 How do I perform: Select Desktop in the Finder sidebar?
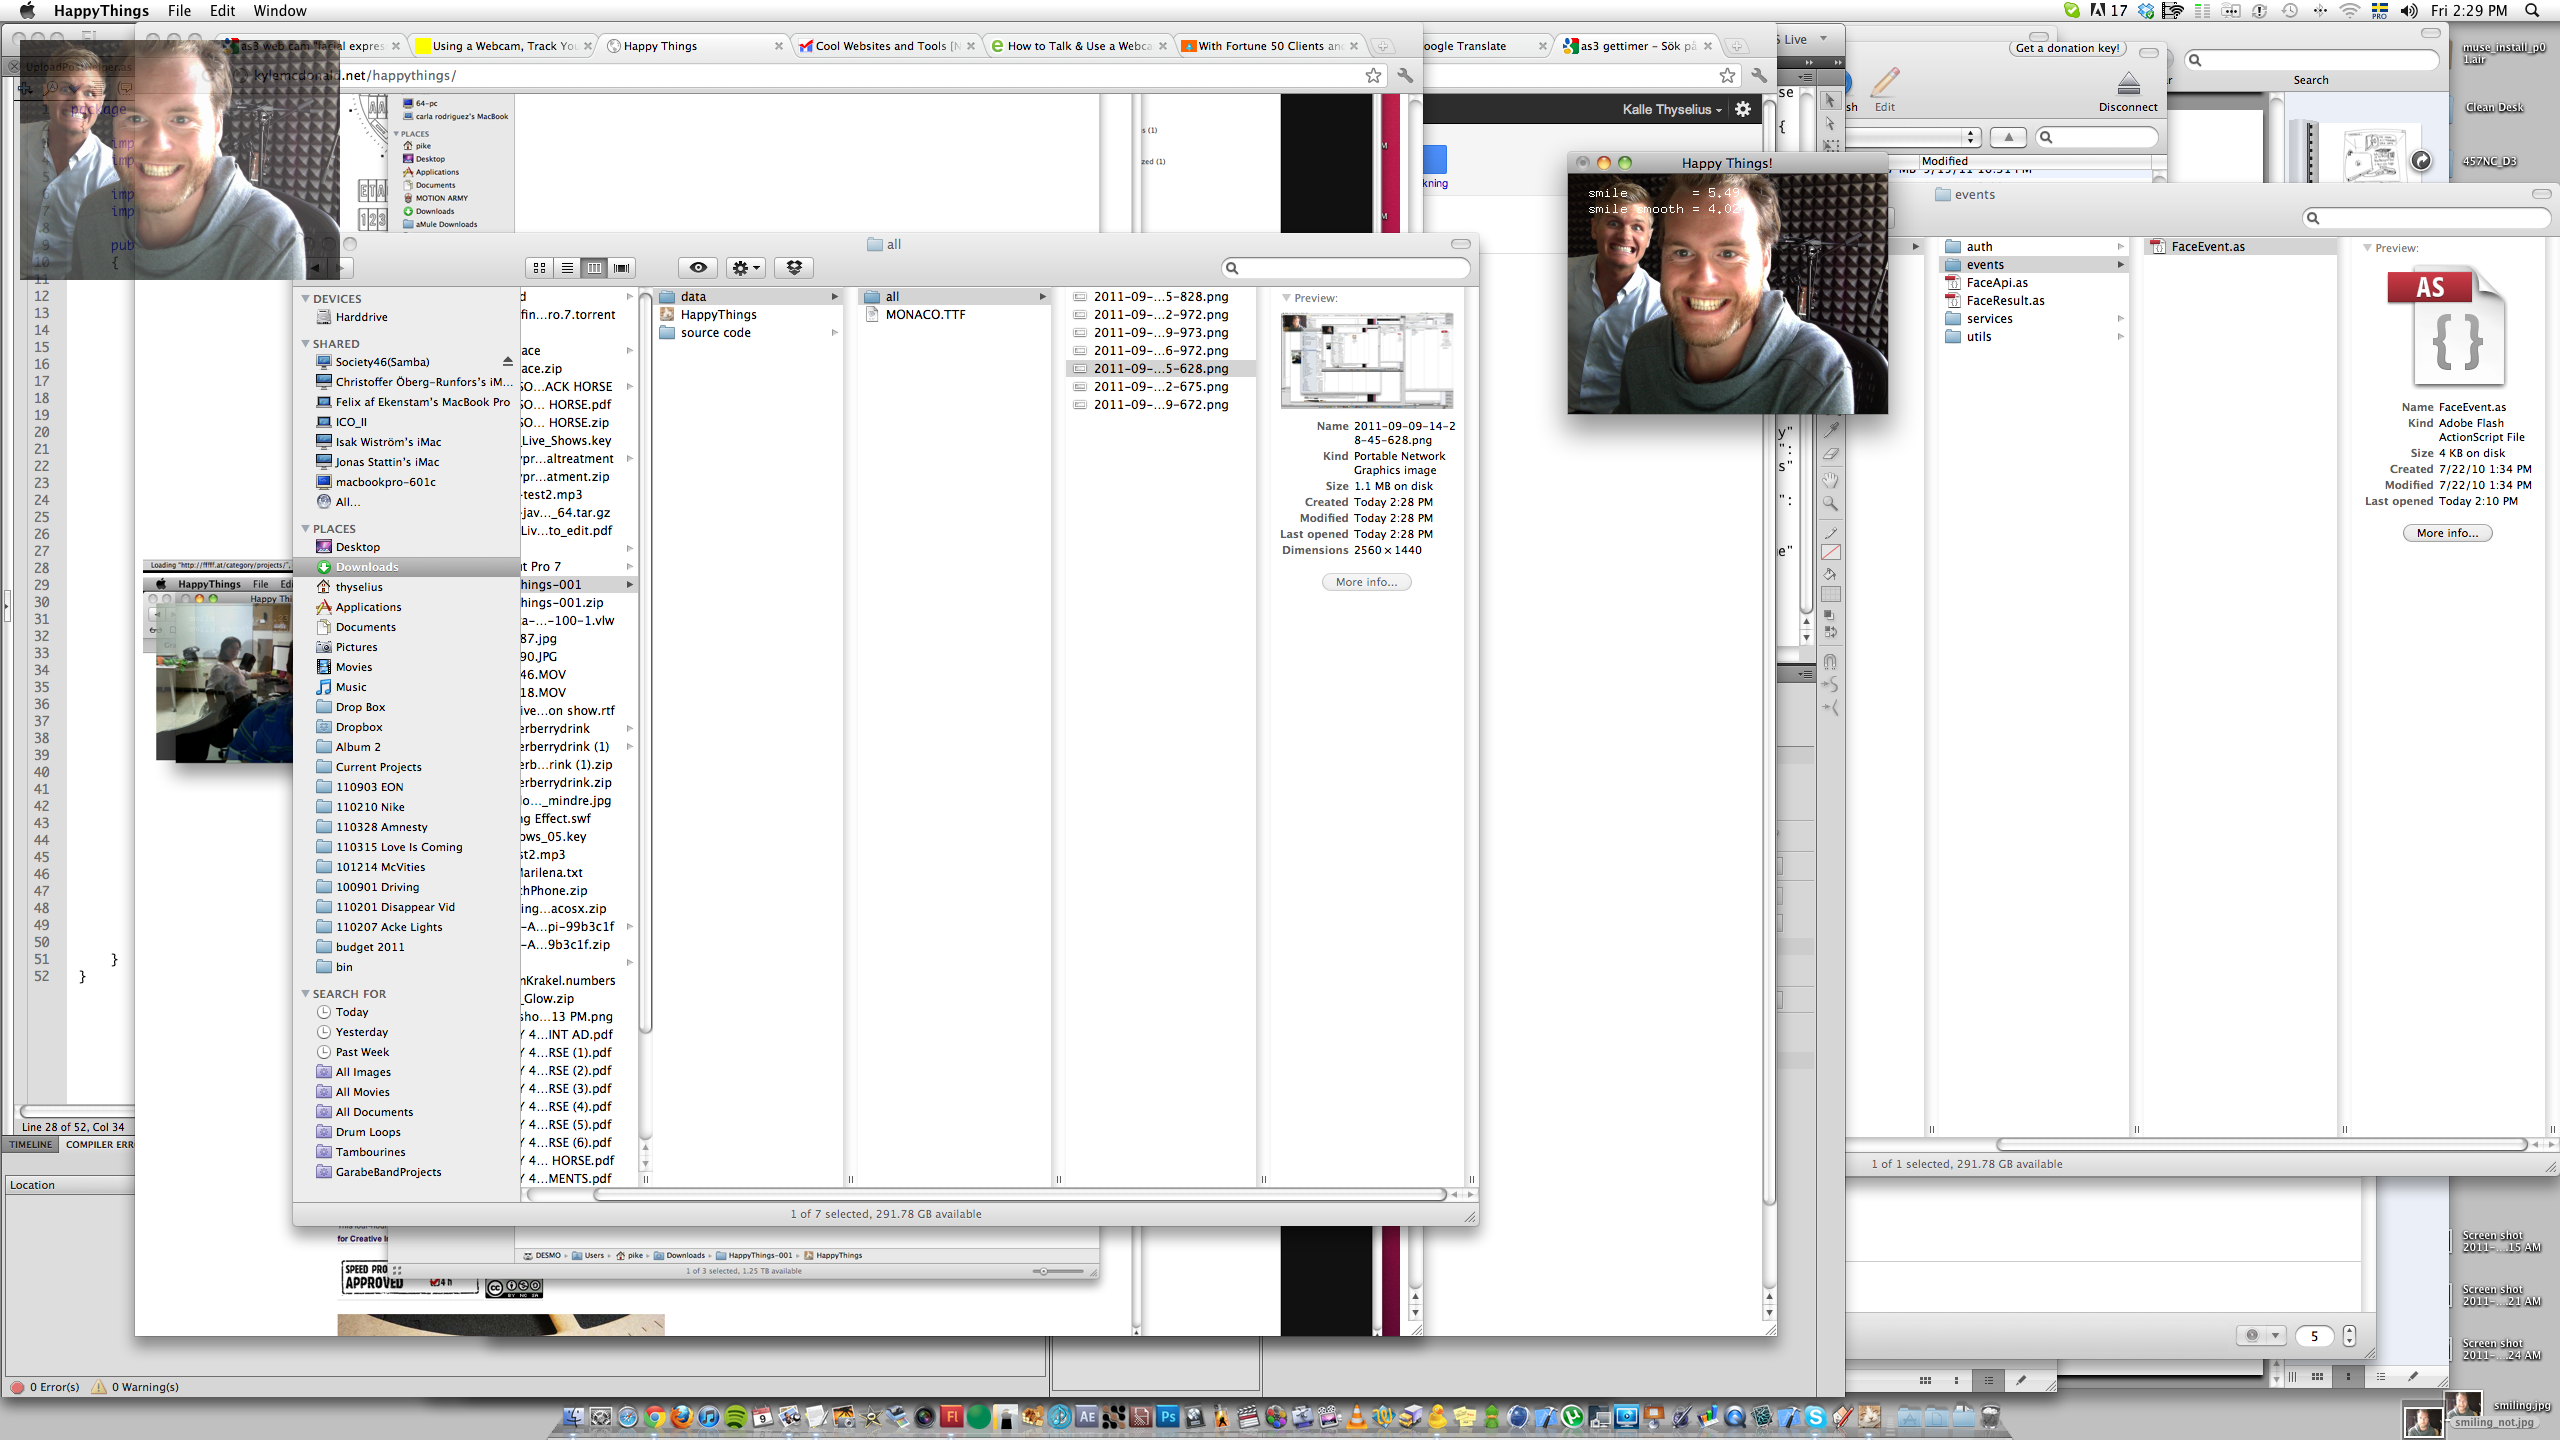[x=406, y=547]
